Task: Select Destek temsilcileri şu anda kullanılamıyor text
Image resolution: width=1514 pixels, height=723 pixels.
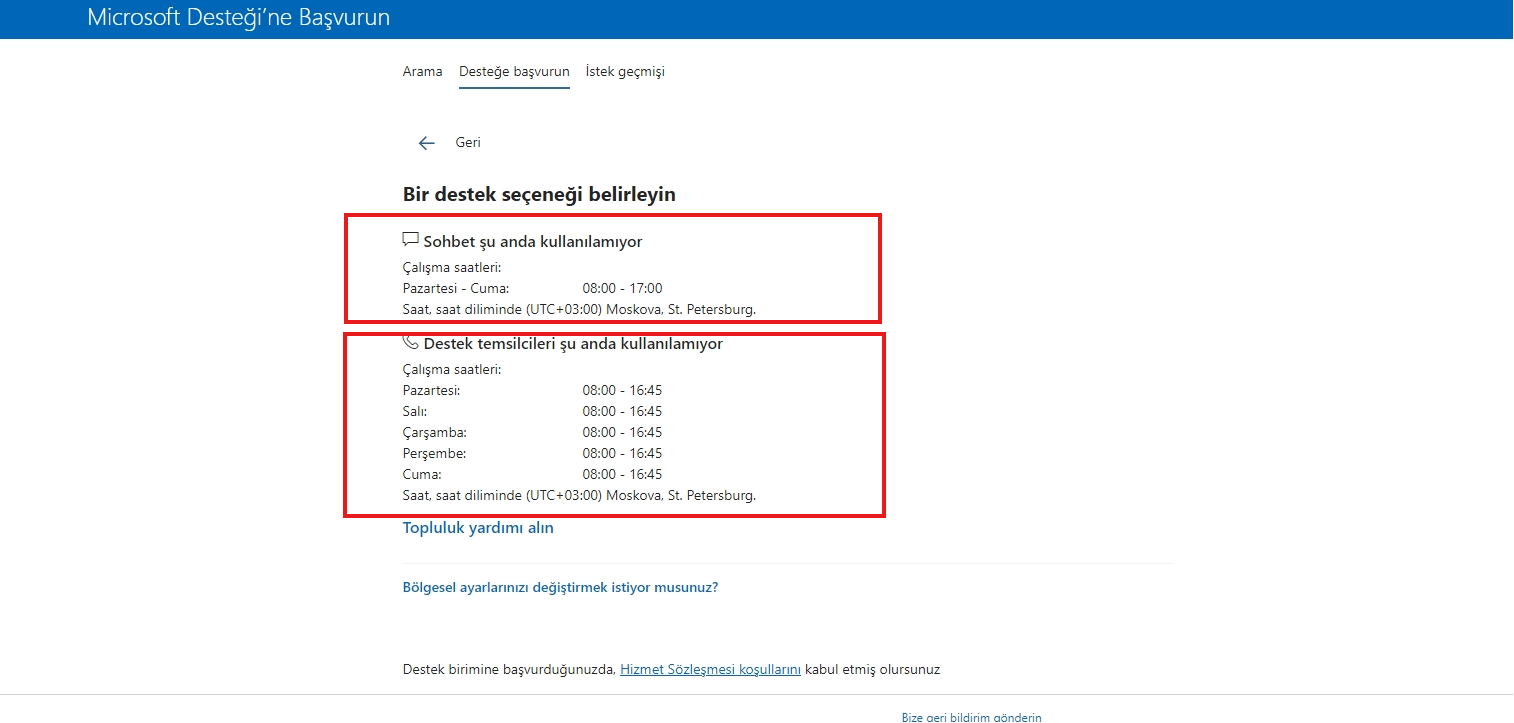Action: [573, 343]
